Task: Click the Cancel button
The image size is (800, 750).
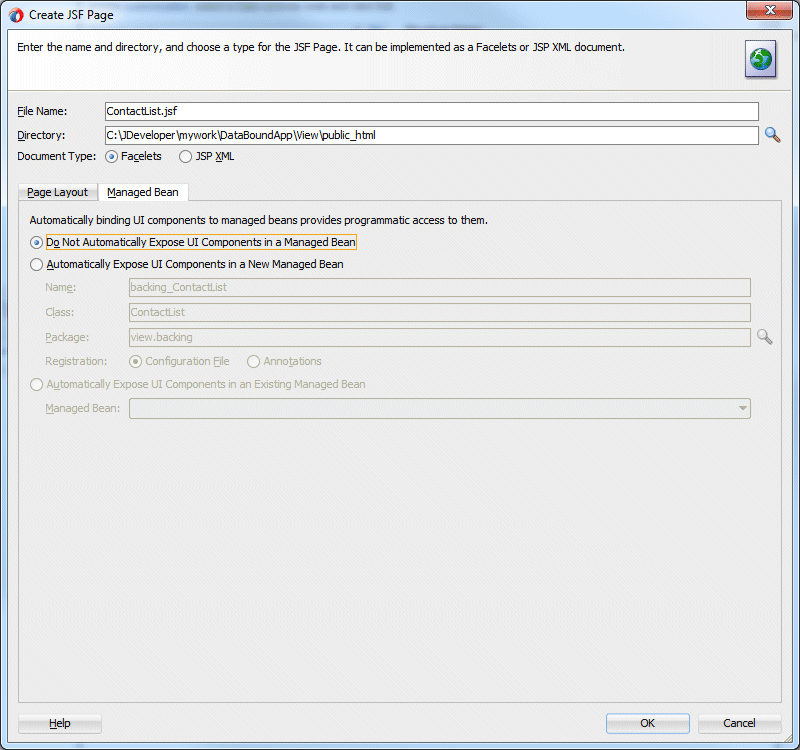Action: pos(739,723)
